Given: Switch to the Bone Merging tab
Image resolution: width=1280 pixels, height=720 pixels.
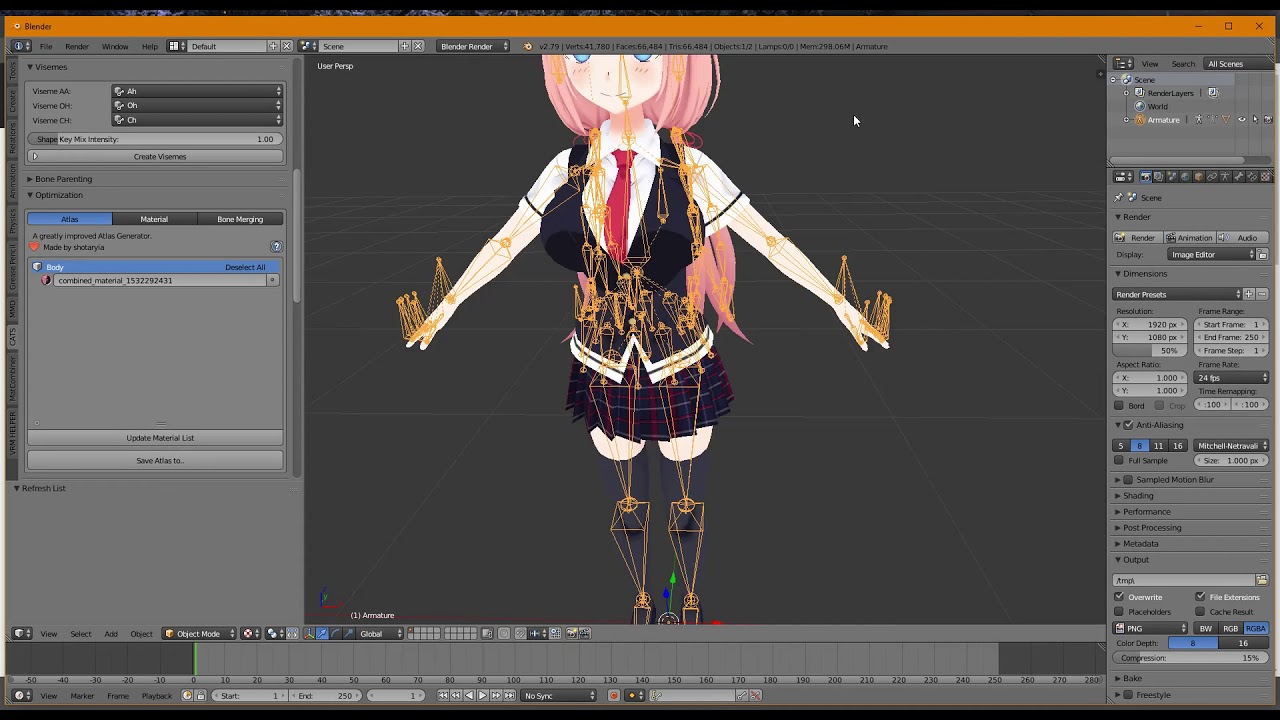Looking at the screenshot, I should point(240,219).
